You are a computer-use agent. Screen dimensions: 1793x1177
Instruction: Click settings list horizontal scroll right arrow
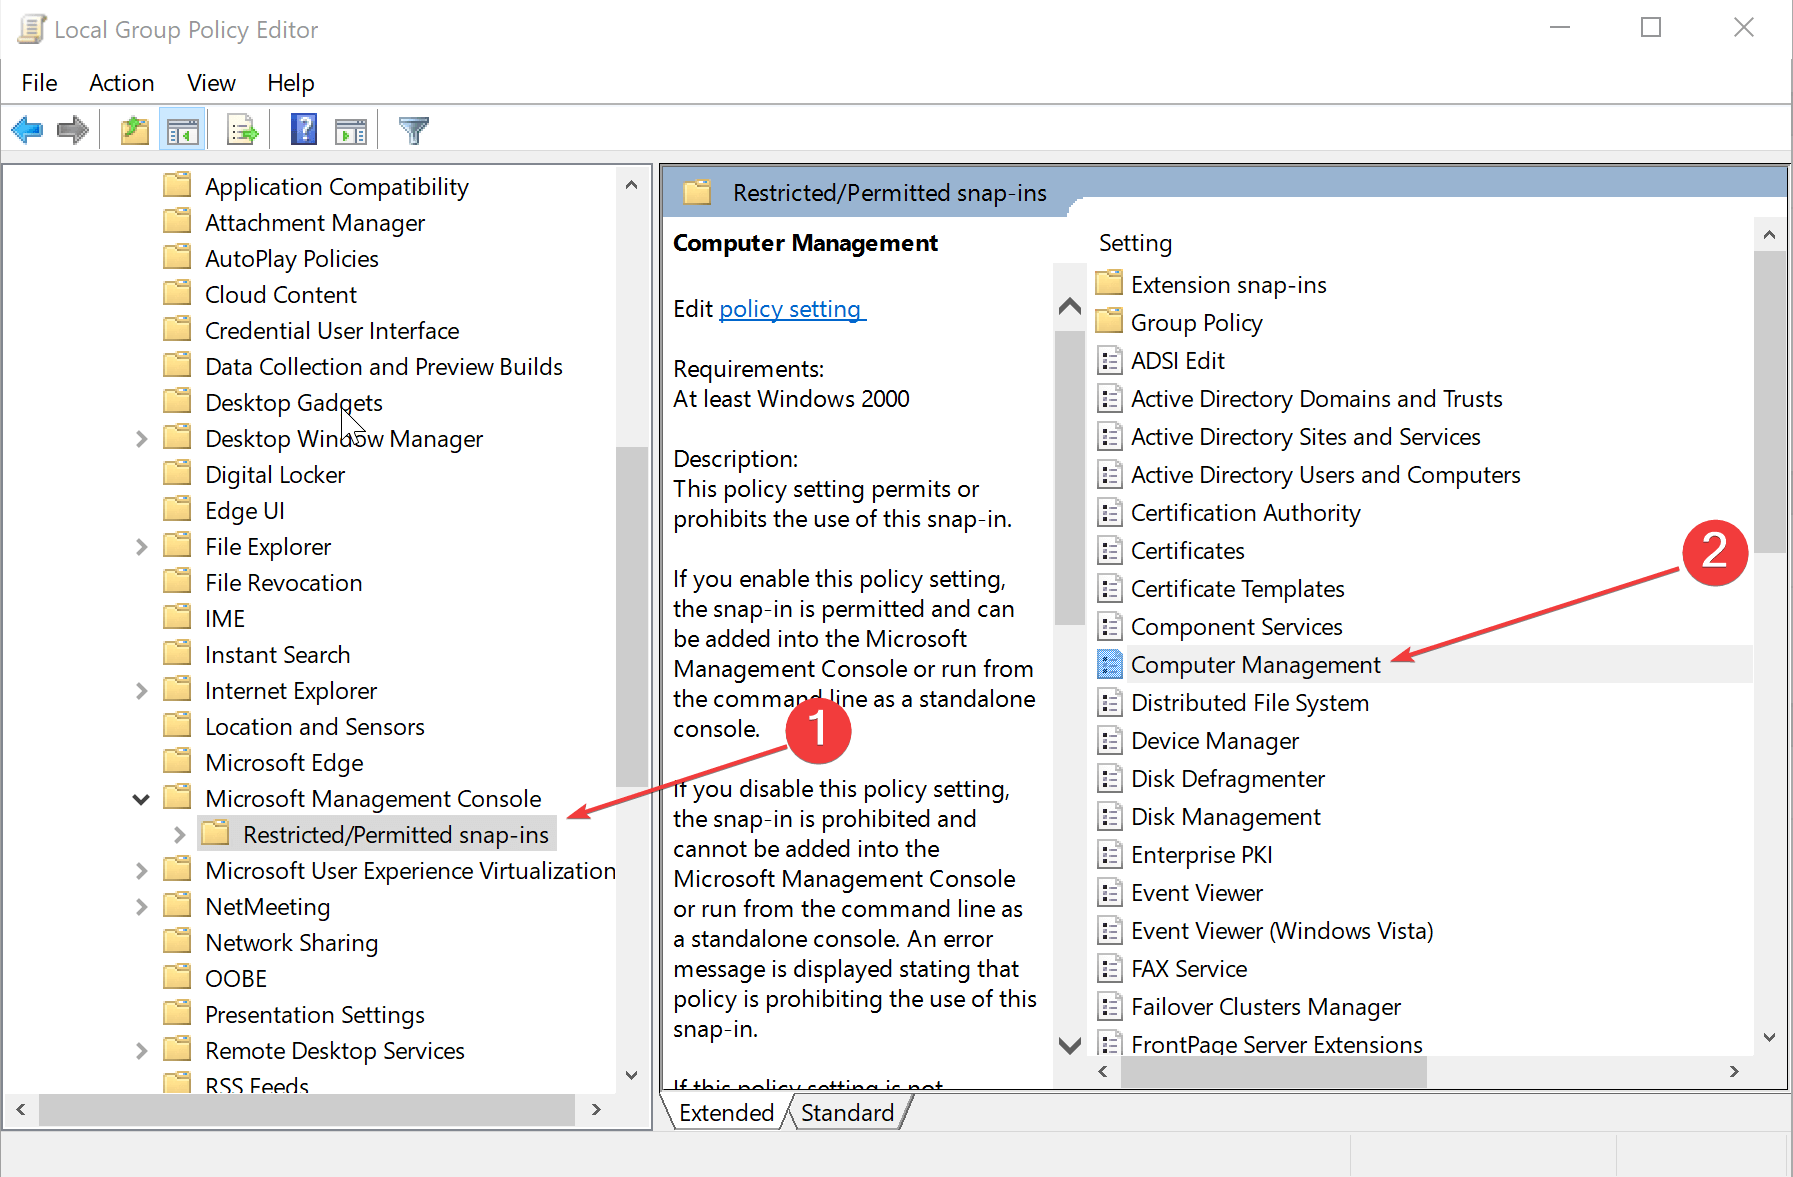click(1734, 1071)
